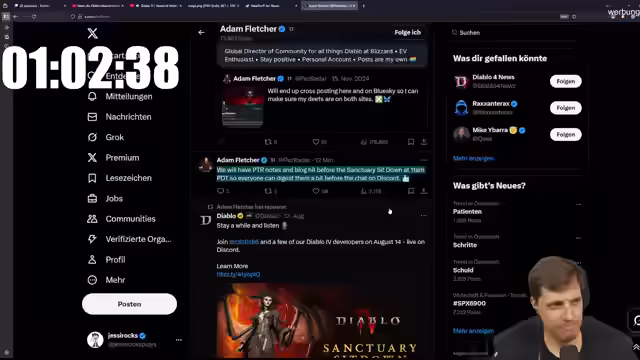Click the Posten button
This screenshot has height=360, width=640.
(129, 304)
